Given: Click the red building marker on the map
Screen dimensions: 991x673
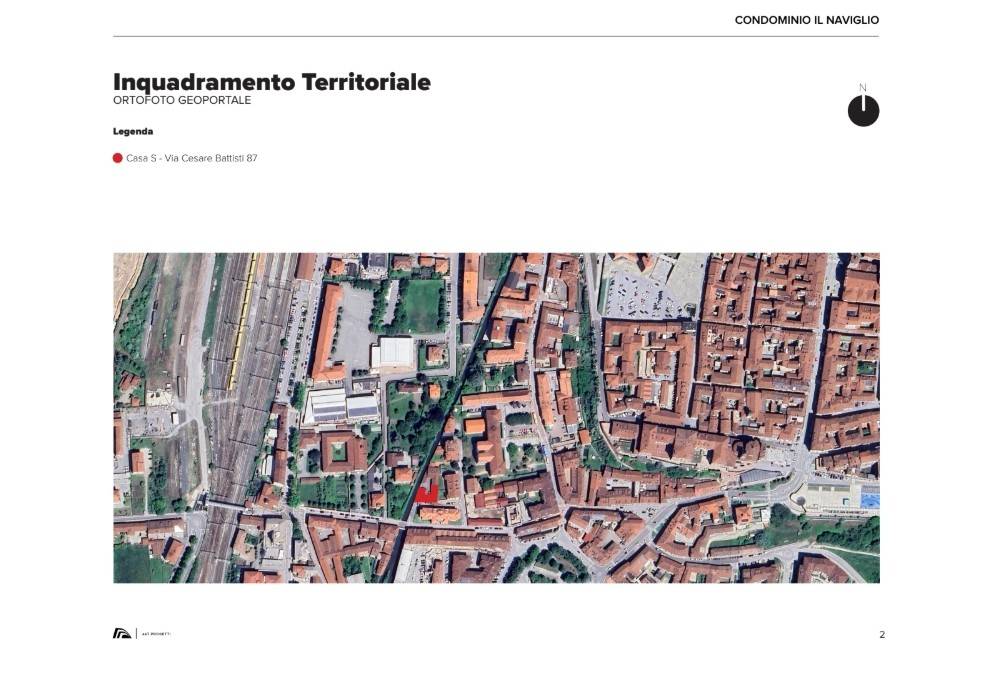Looking at the screenshot, I should coord(426,494).
